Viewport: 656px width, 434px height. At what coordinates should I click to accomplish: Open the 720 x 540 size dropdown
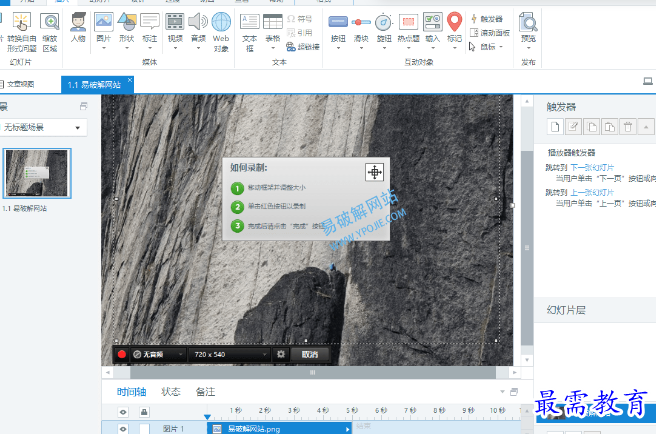coord(229,354)
